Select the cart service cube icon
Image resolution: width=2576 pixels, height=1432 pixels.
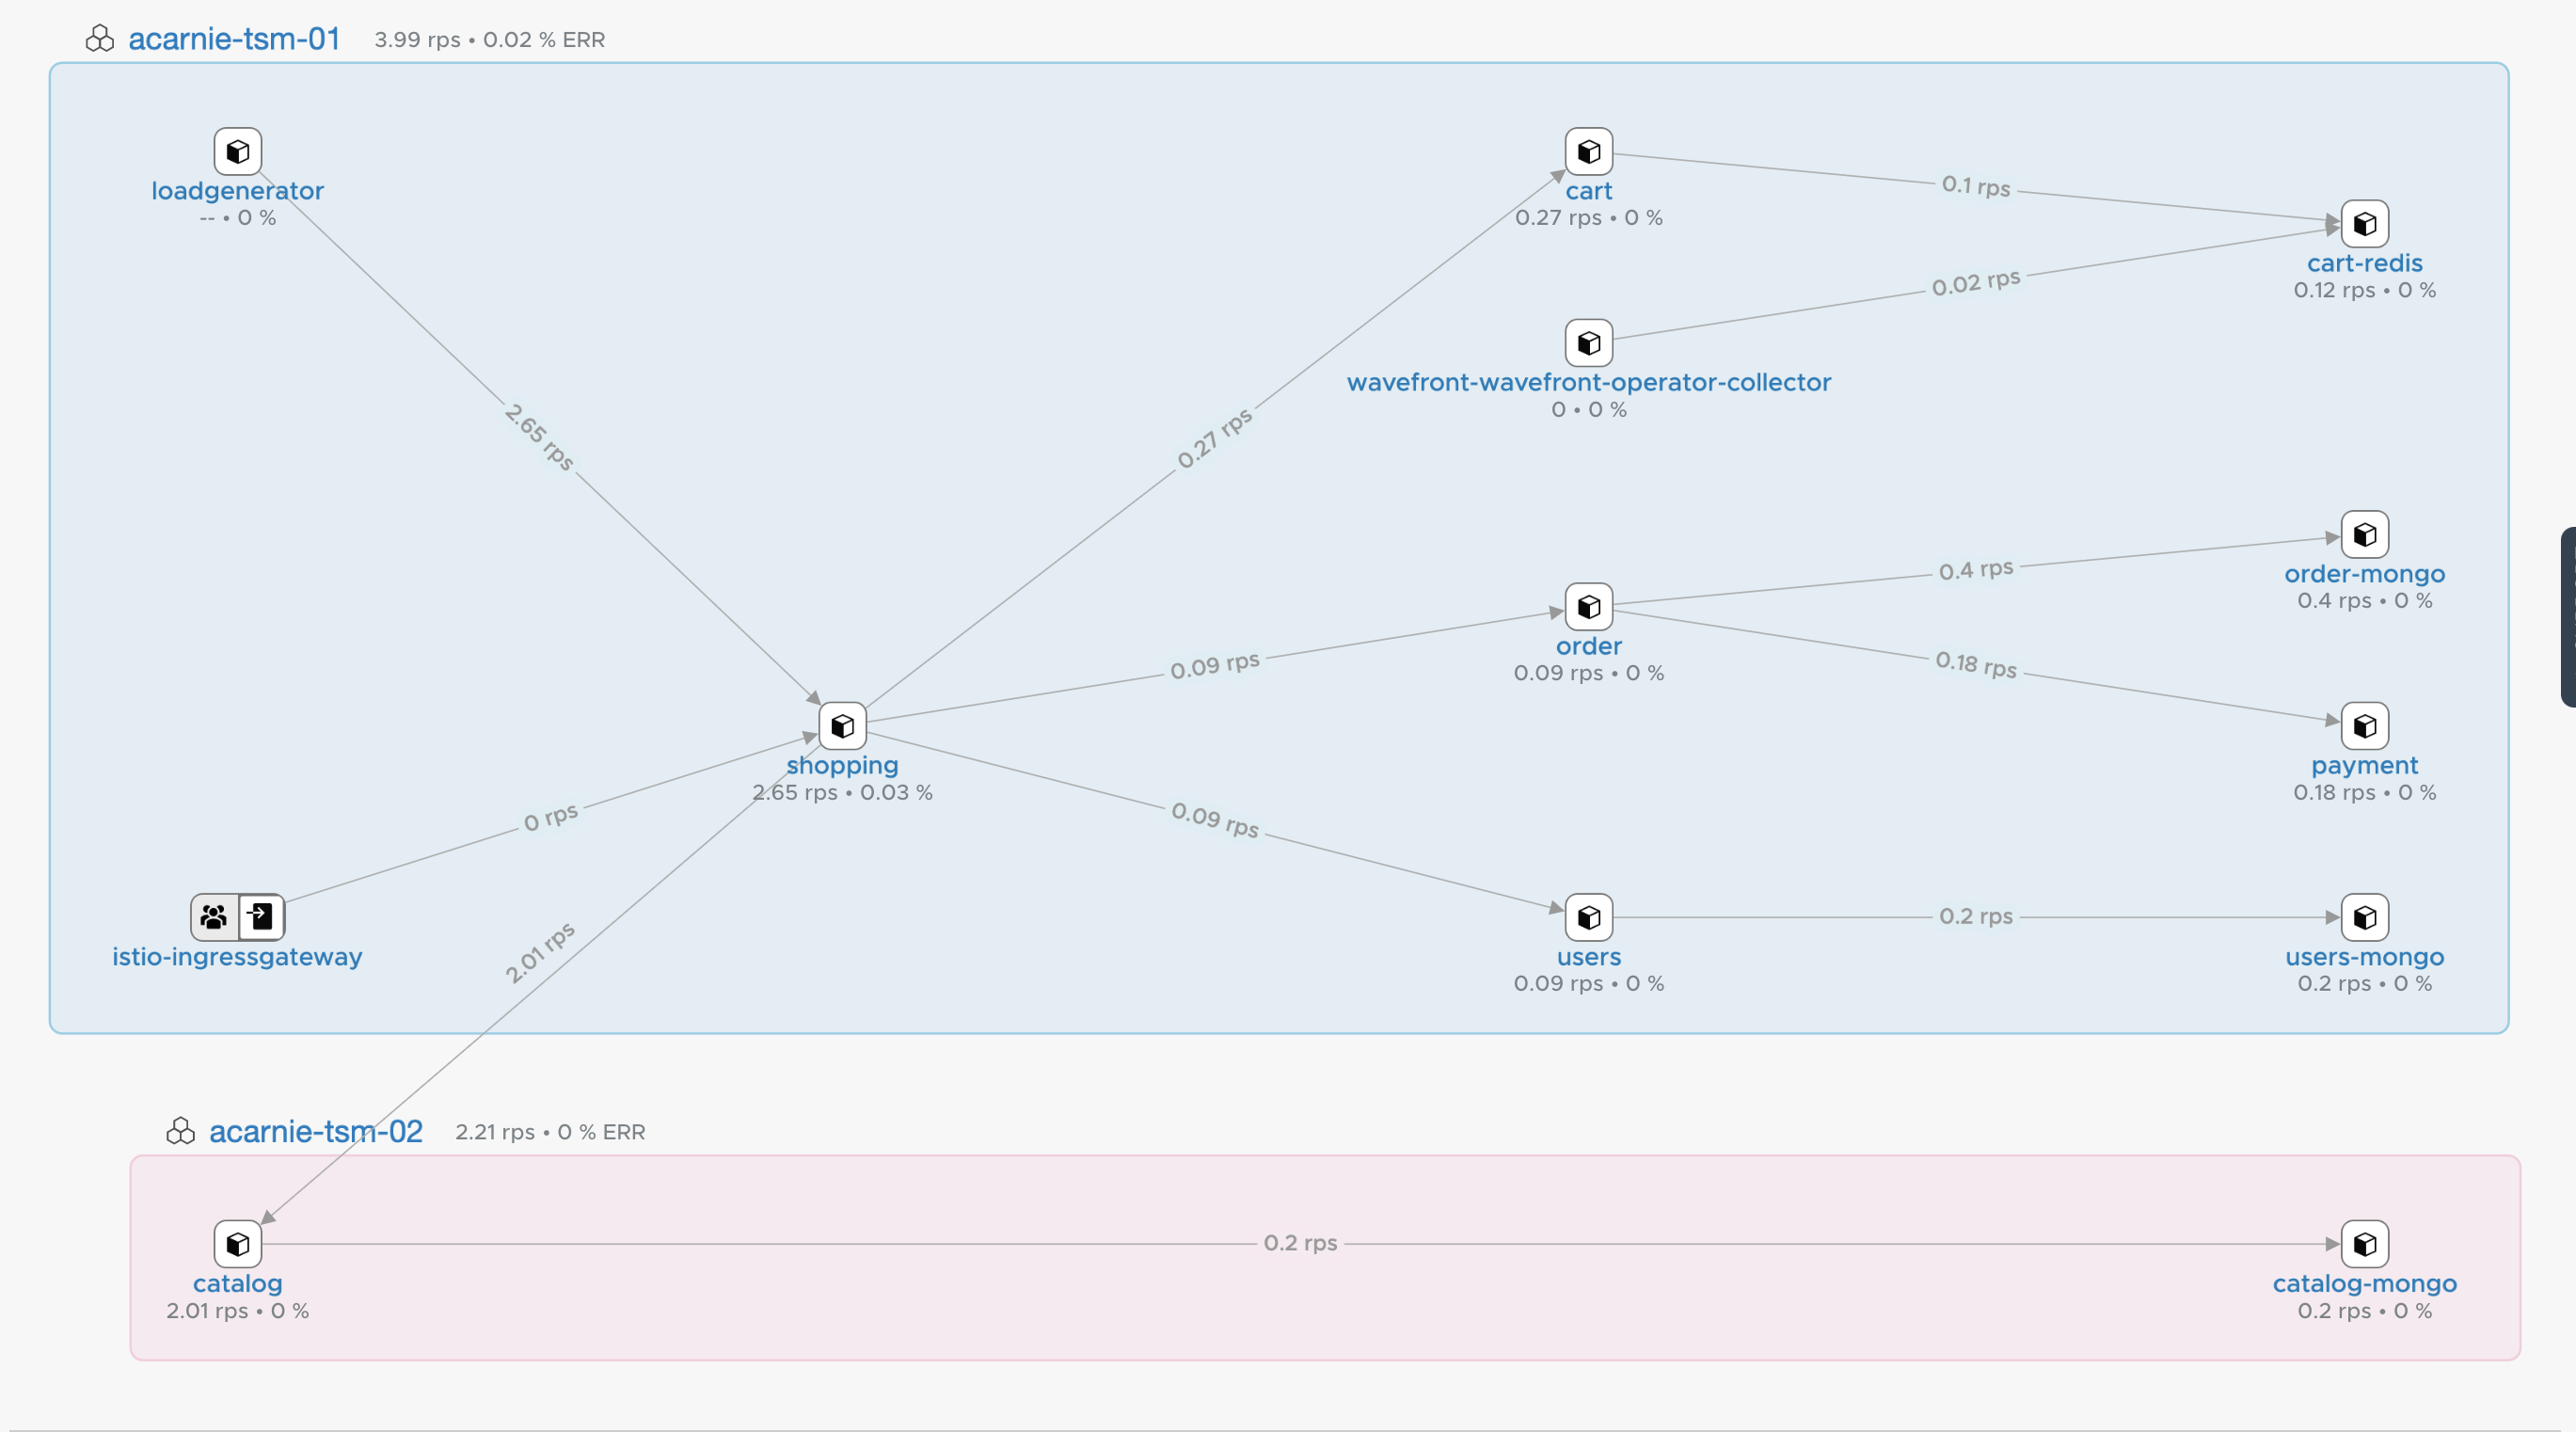(1588, 151)
